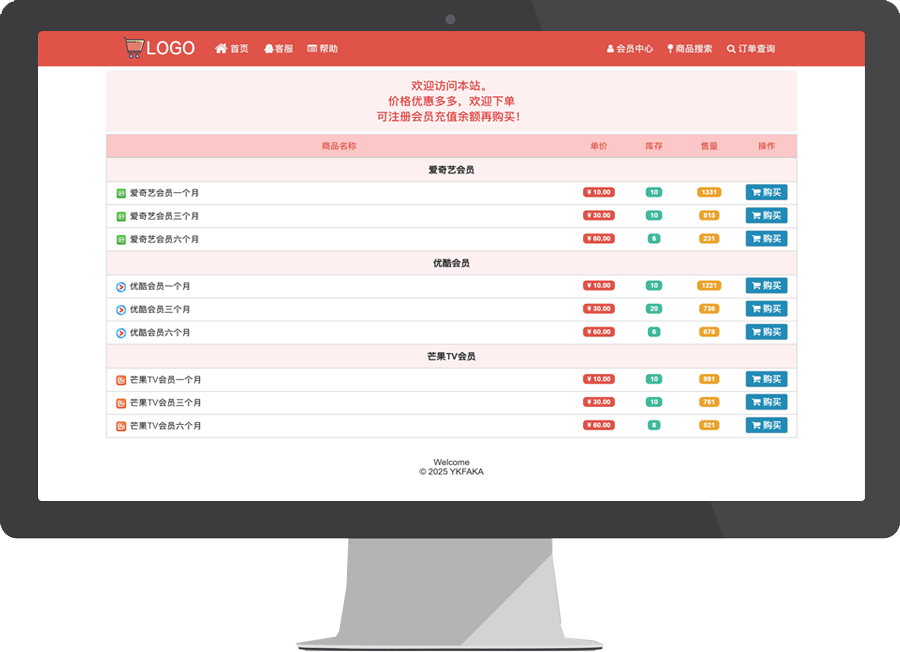Click the 芒果TV会员三个月 product name
The image size is (900, 652).
[x=165, y=403]
